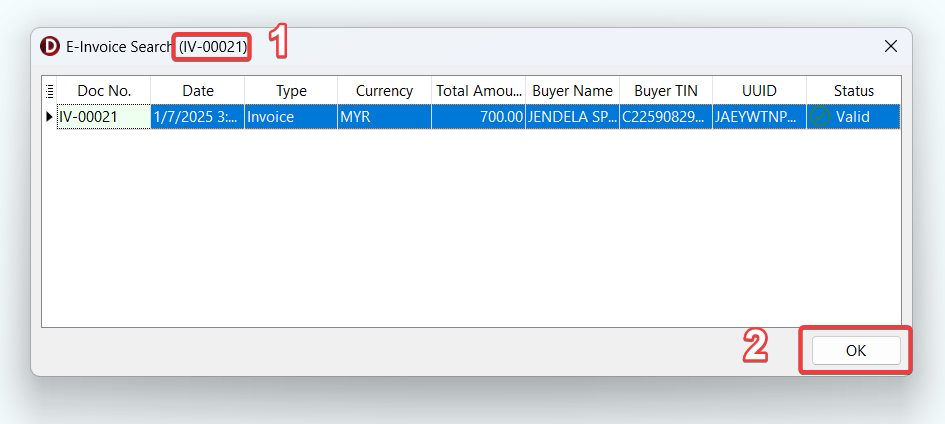Open the grid column chooser icon

pyautogui.click(x=49, y=91)
